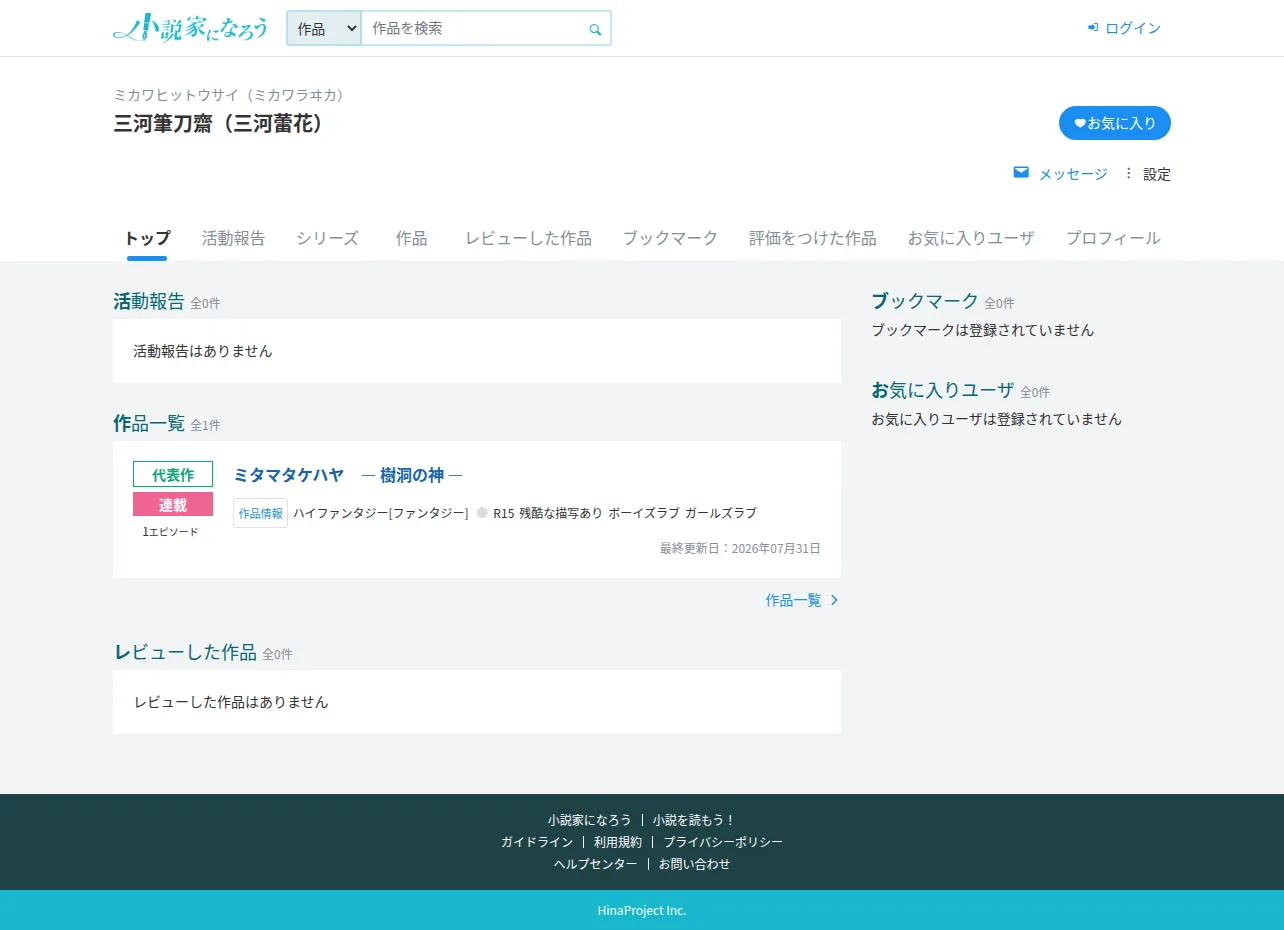Open the 作品一覧 full list link

pos(793,600)
